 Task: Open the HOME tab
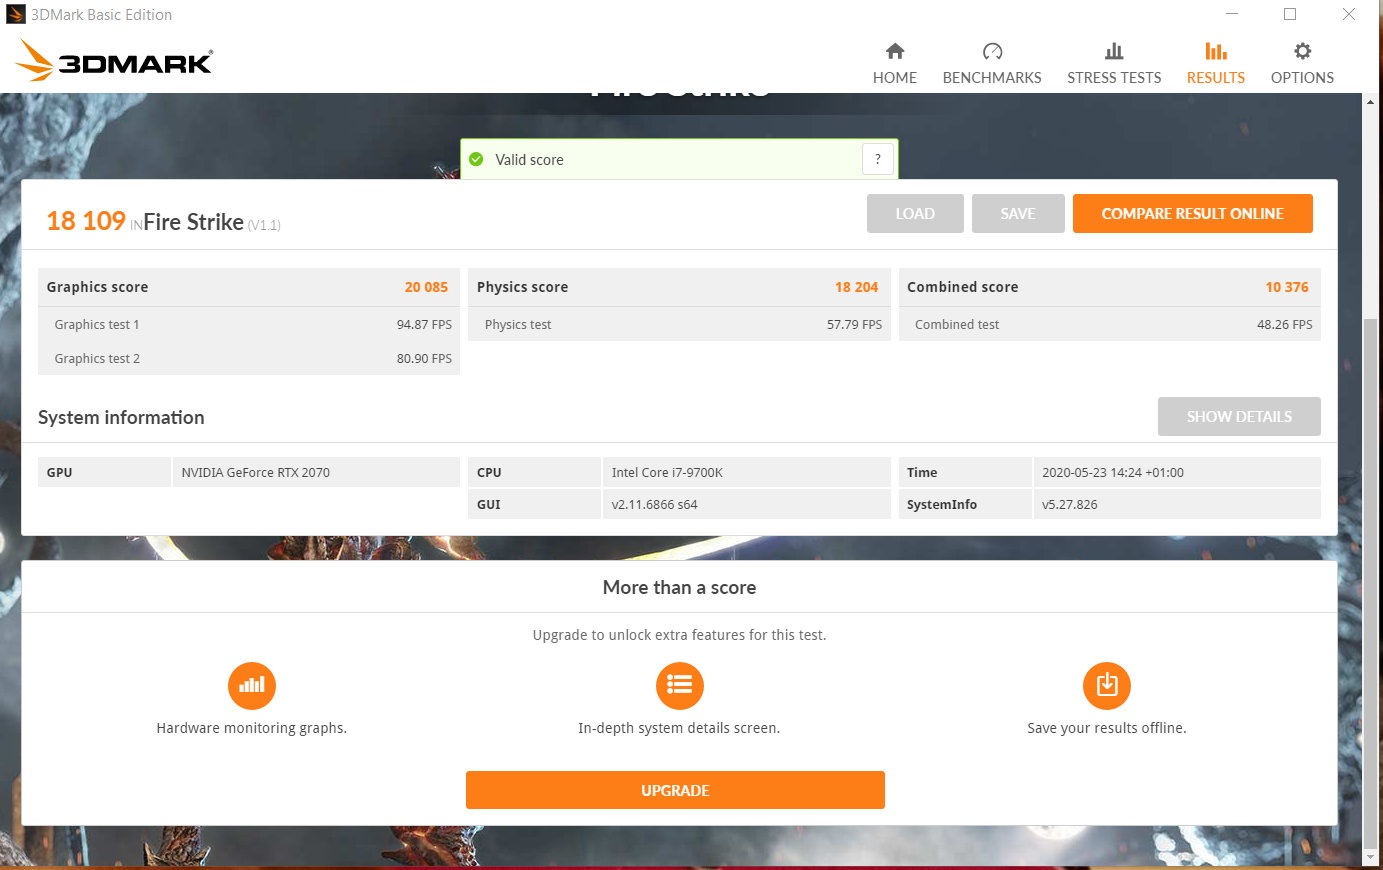click(x=894, y=63)
